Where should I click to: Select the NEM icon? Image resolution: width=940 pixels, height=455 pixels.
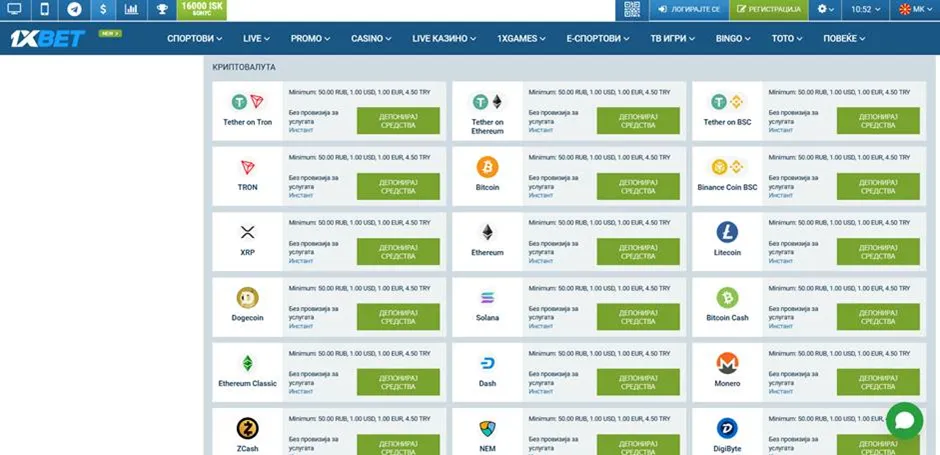(x=487, y=428)
